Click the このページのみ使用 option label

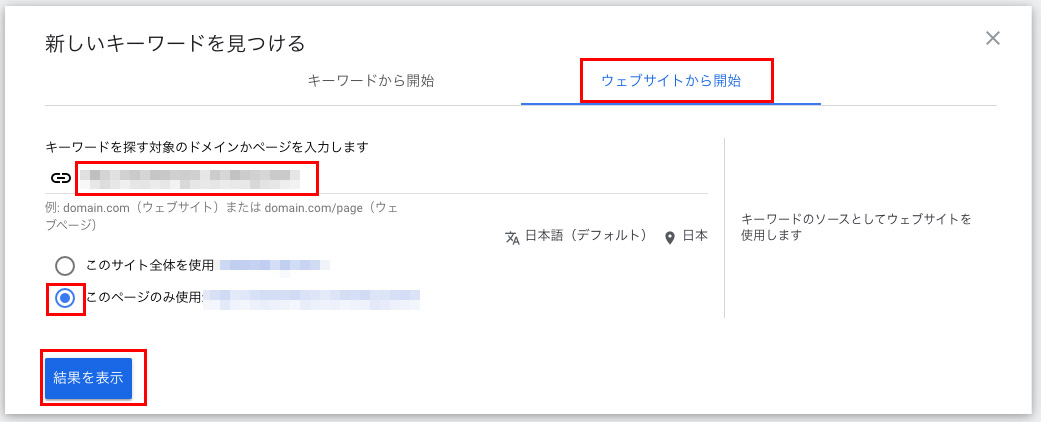(x=143, y=298)
